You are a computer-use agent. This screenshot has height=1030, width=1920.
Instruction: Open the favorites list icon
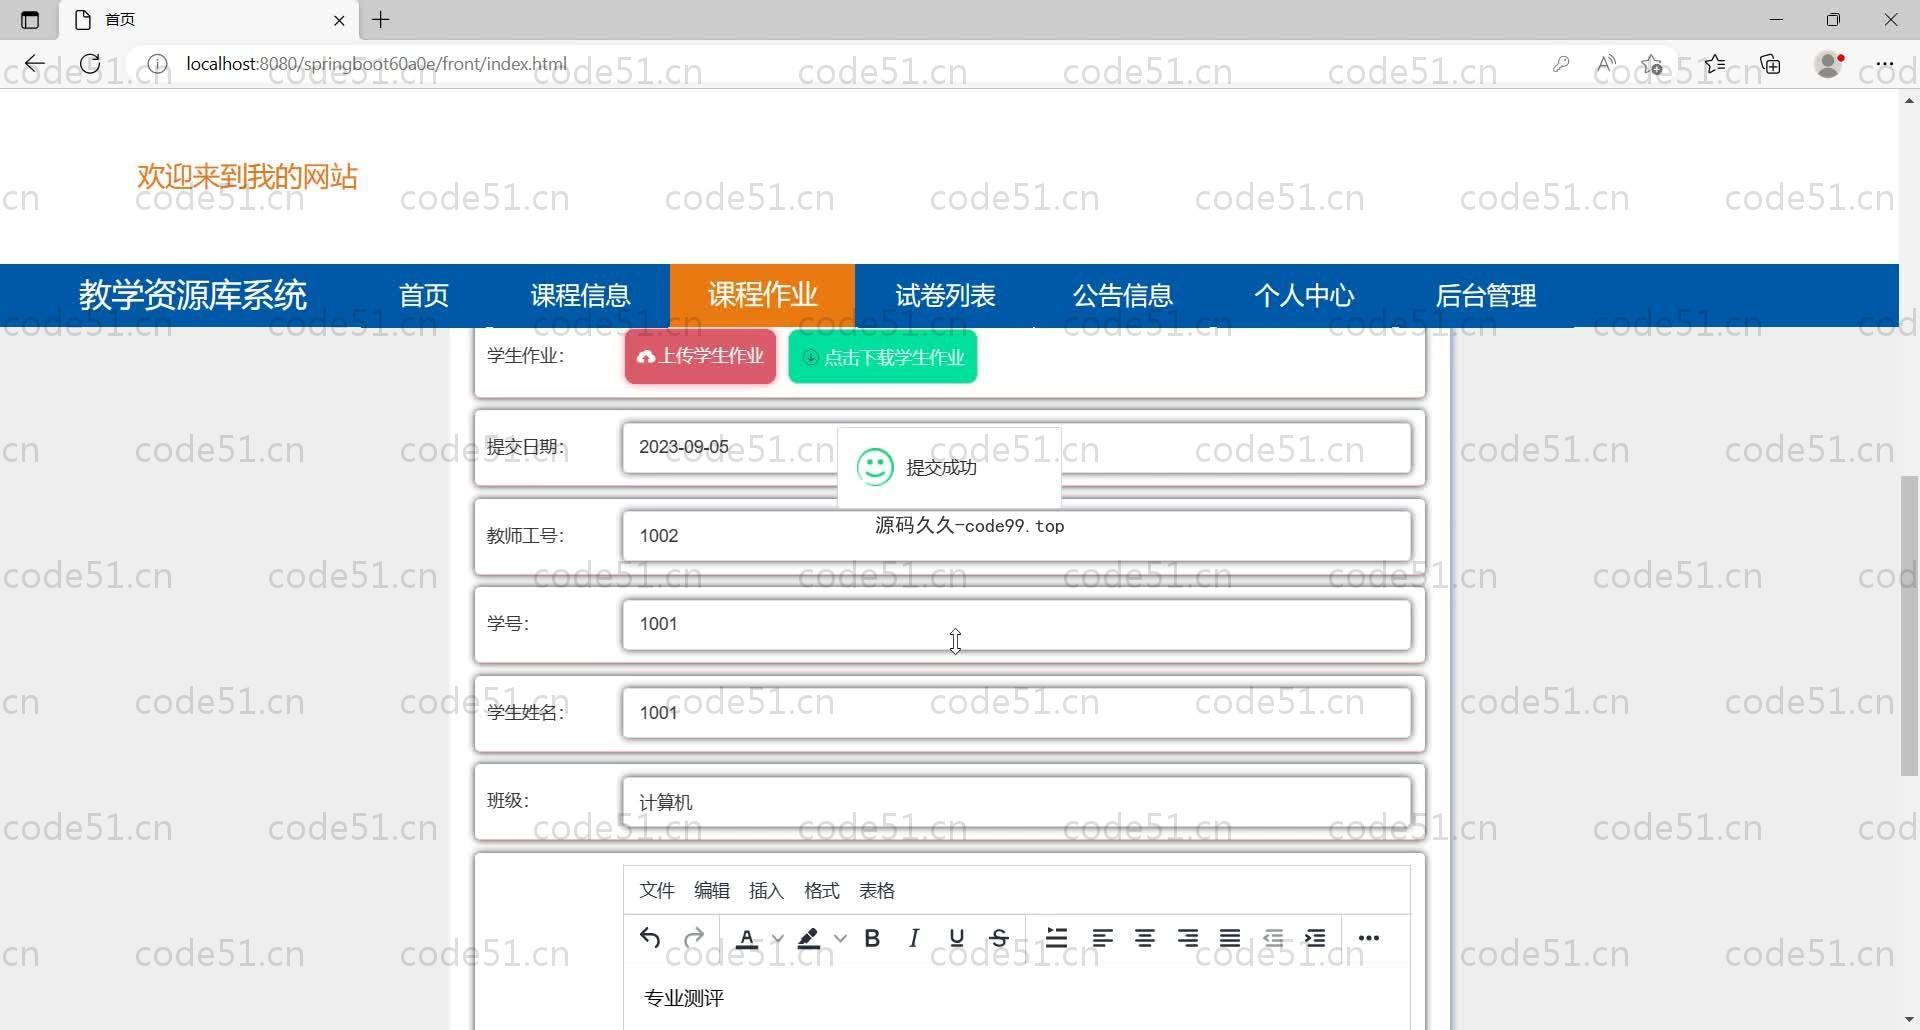[x=1715, y=64]
